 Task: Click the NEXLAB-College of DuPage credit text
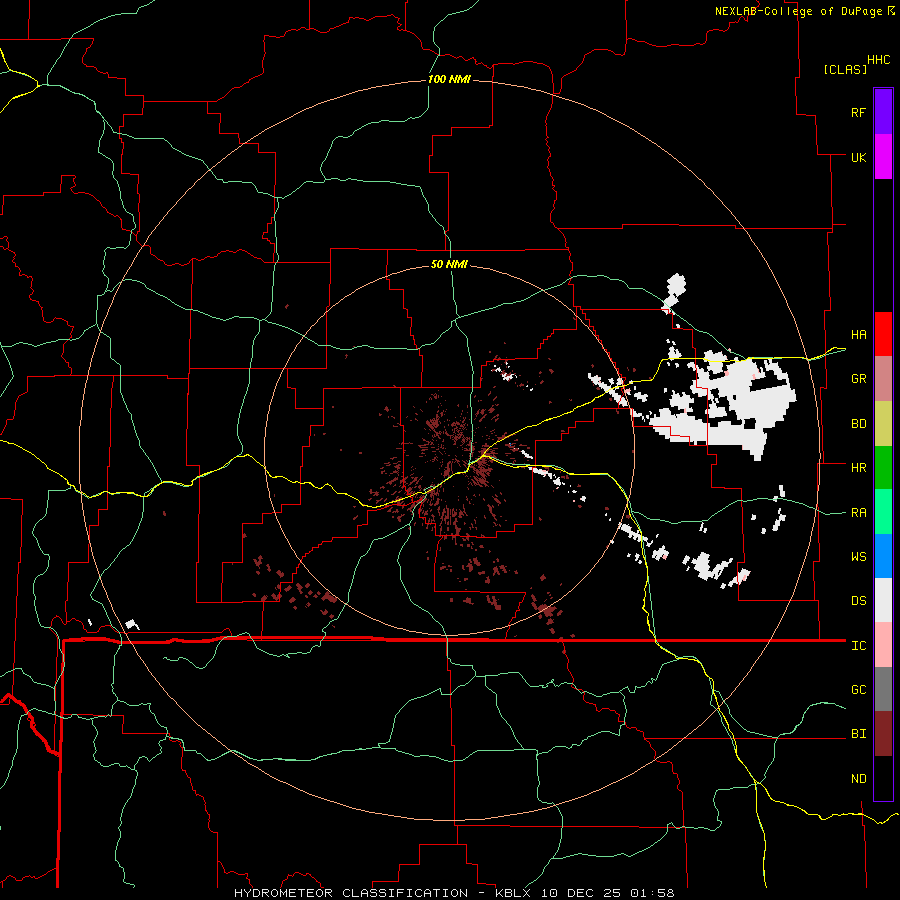(x=798, y=11)
